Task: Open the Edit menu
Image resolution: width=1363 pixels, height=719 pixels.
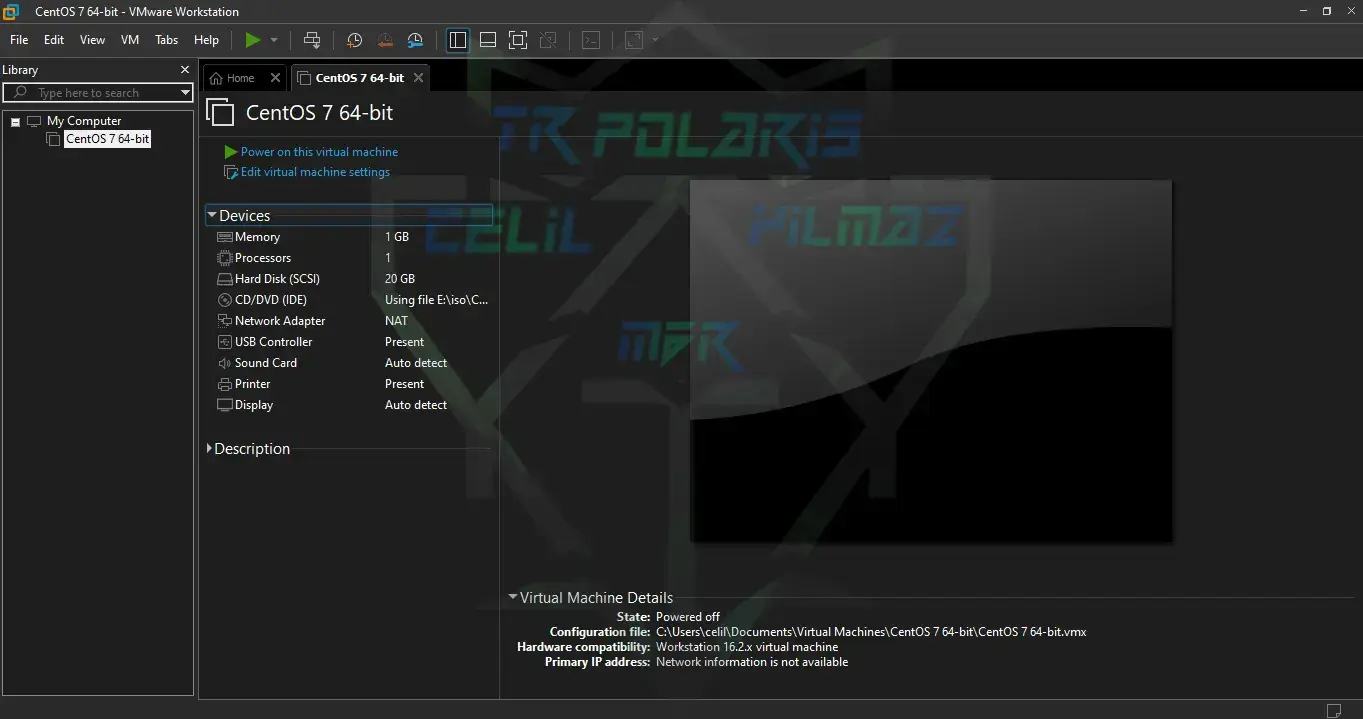Action: (x=54, y=40)
